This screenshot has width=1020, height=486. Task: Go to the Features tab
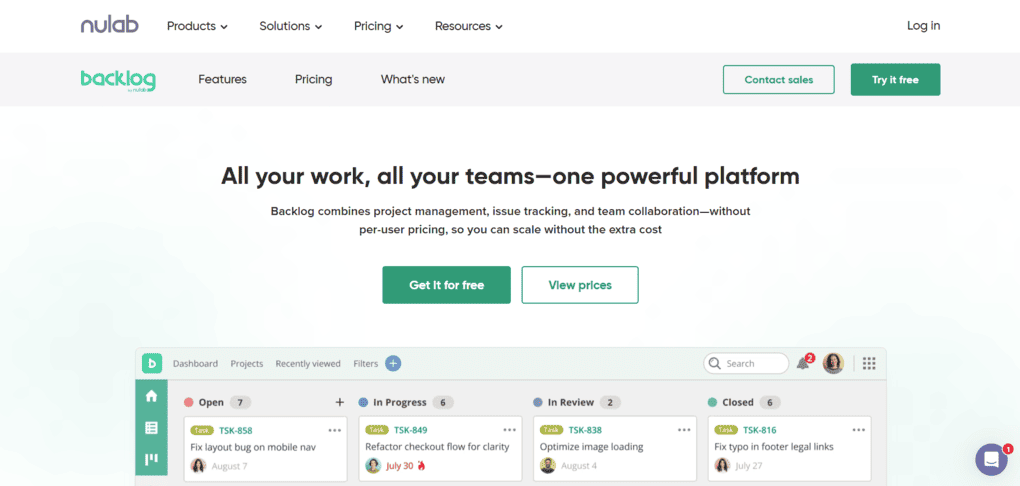(222, 79)
